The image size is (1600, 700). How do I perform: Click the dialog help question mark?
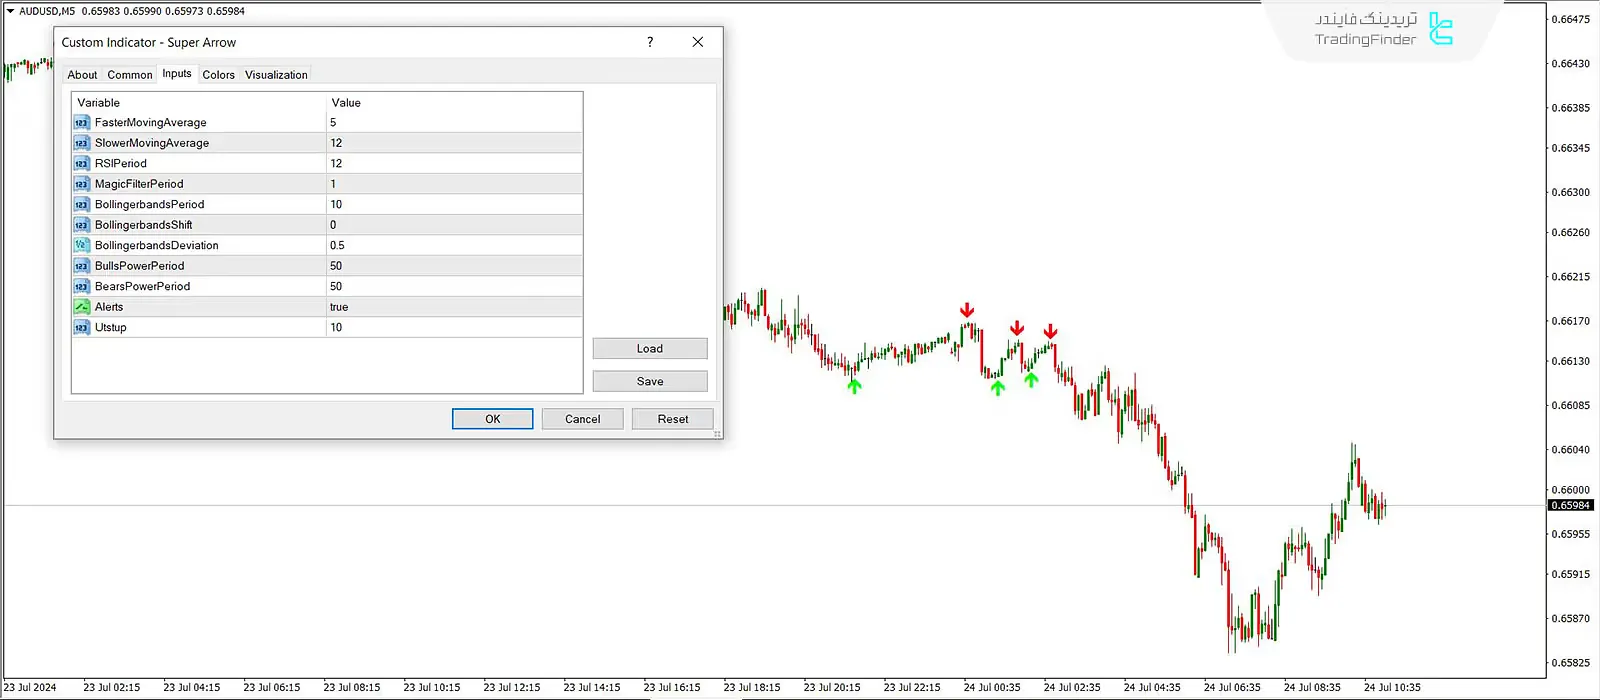650,42
